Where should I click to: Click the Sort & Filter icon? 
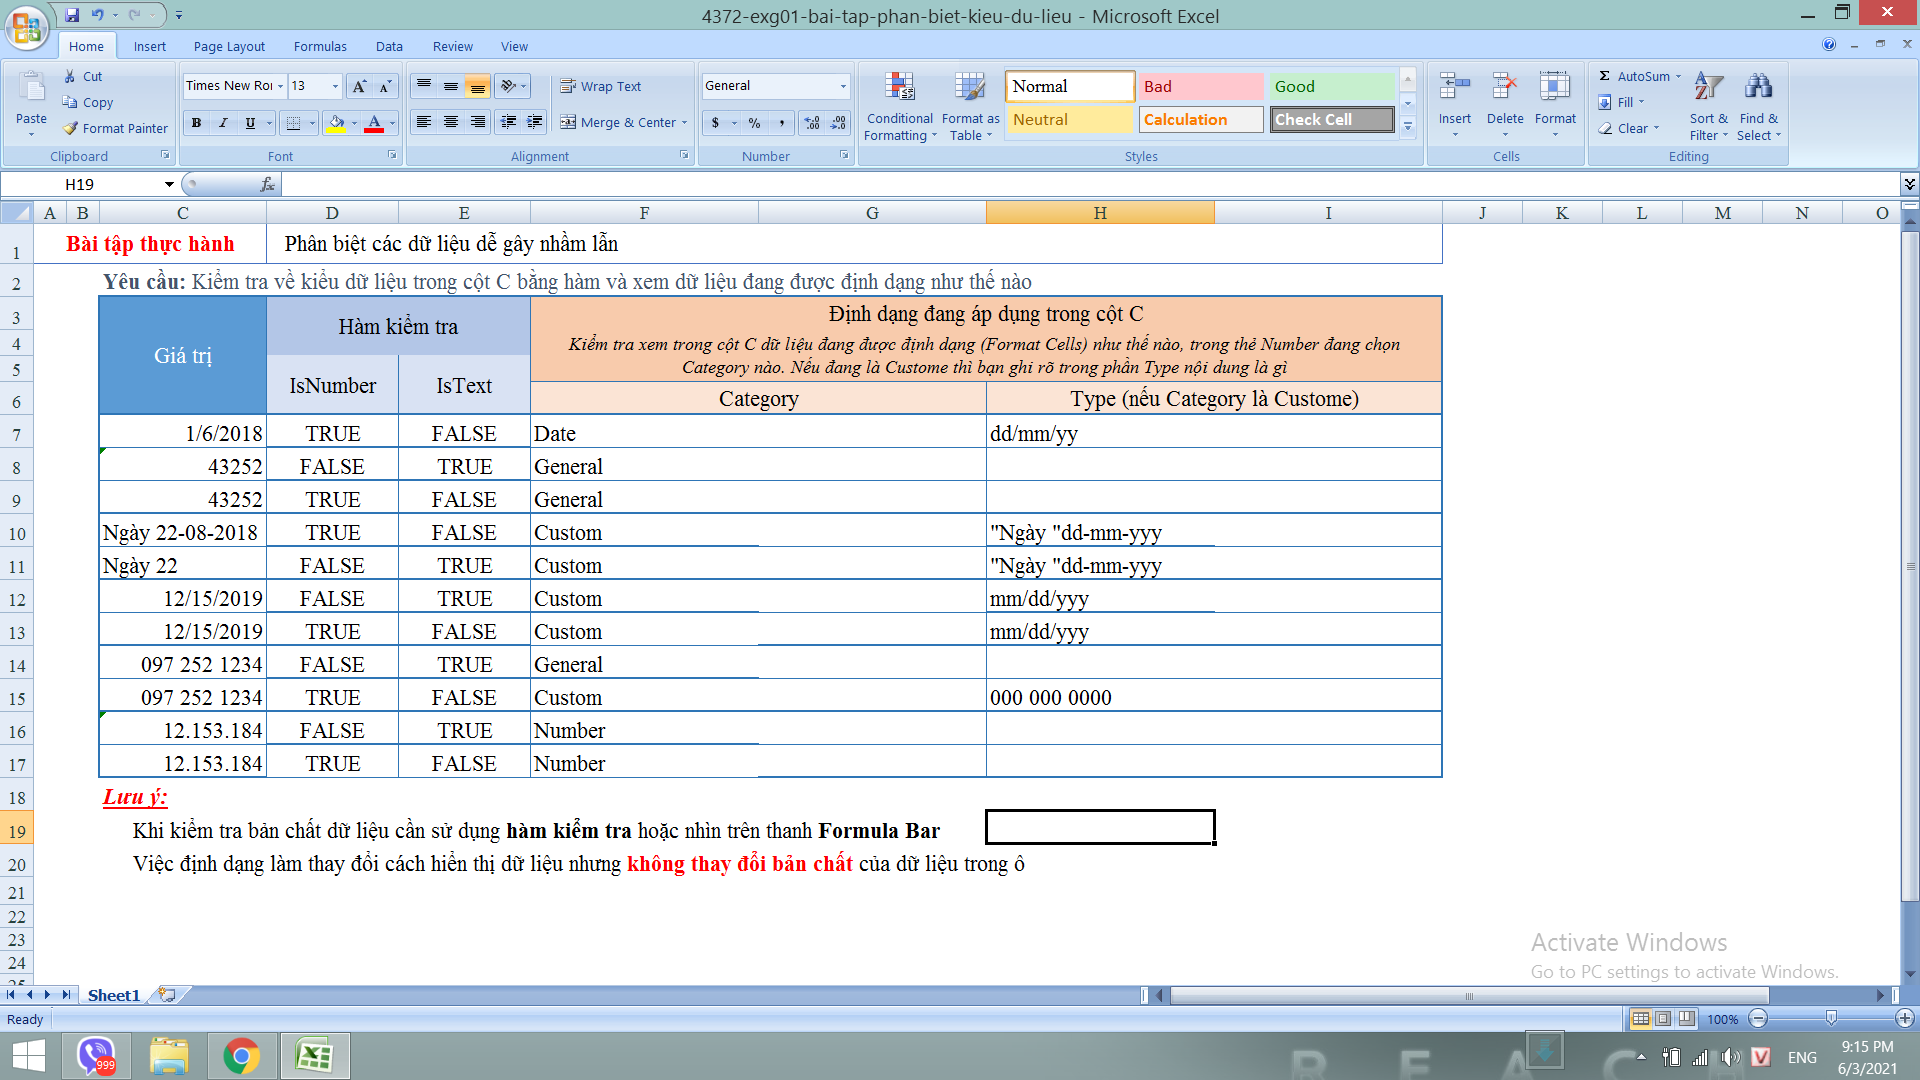pos(1708,88)
